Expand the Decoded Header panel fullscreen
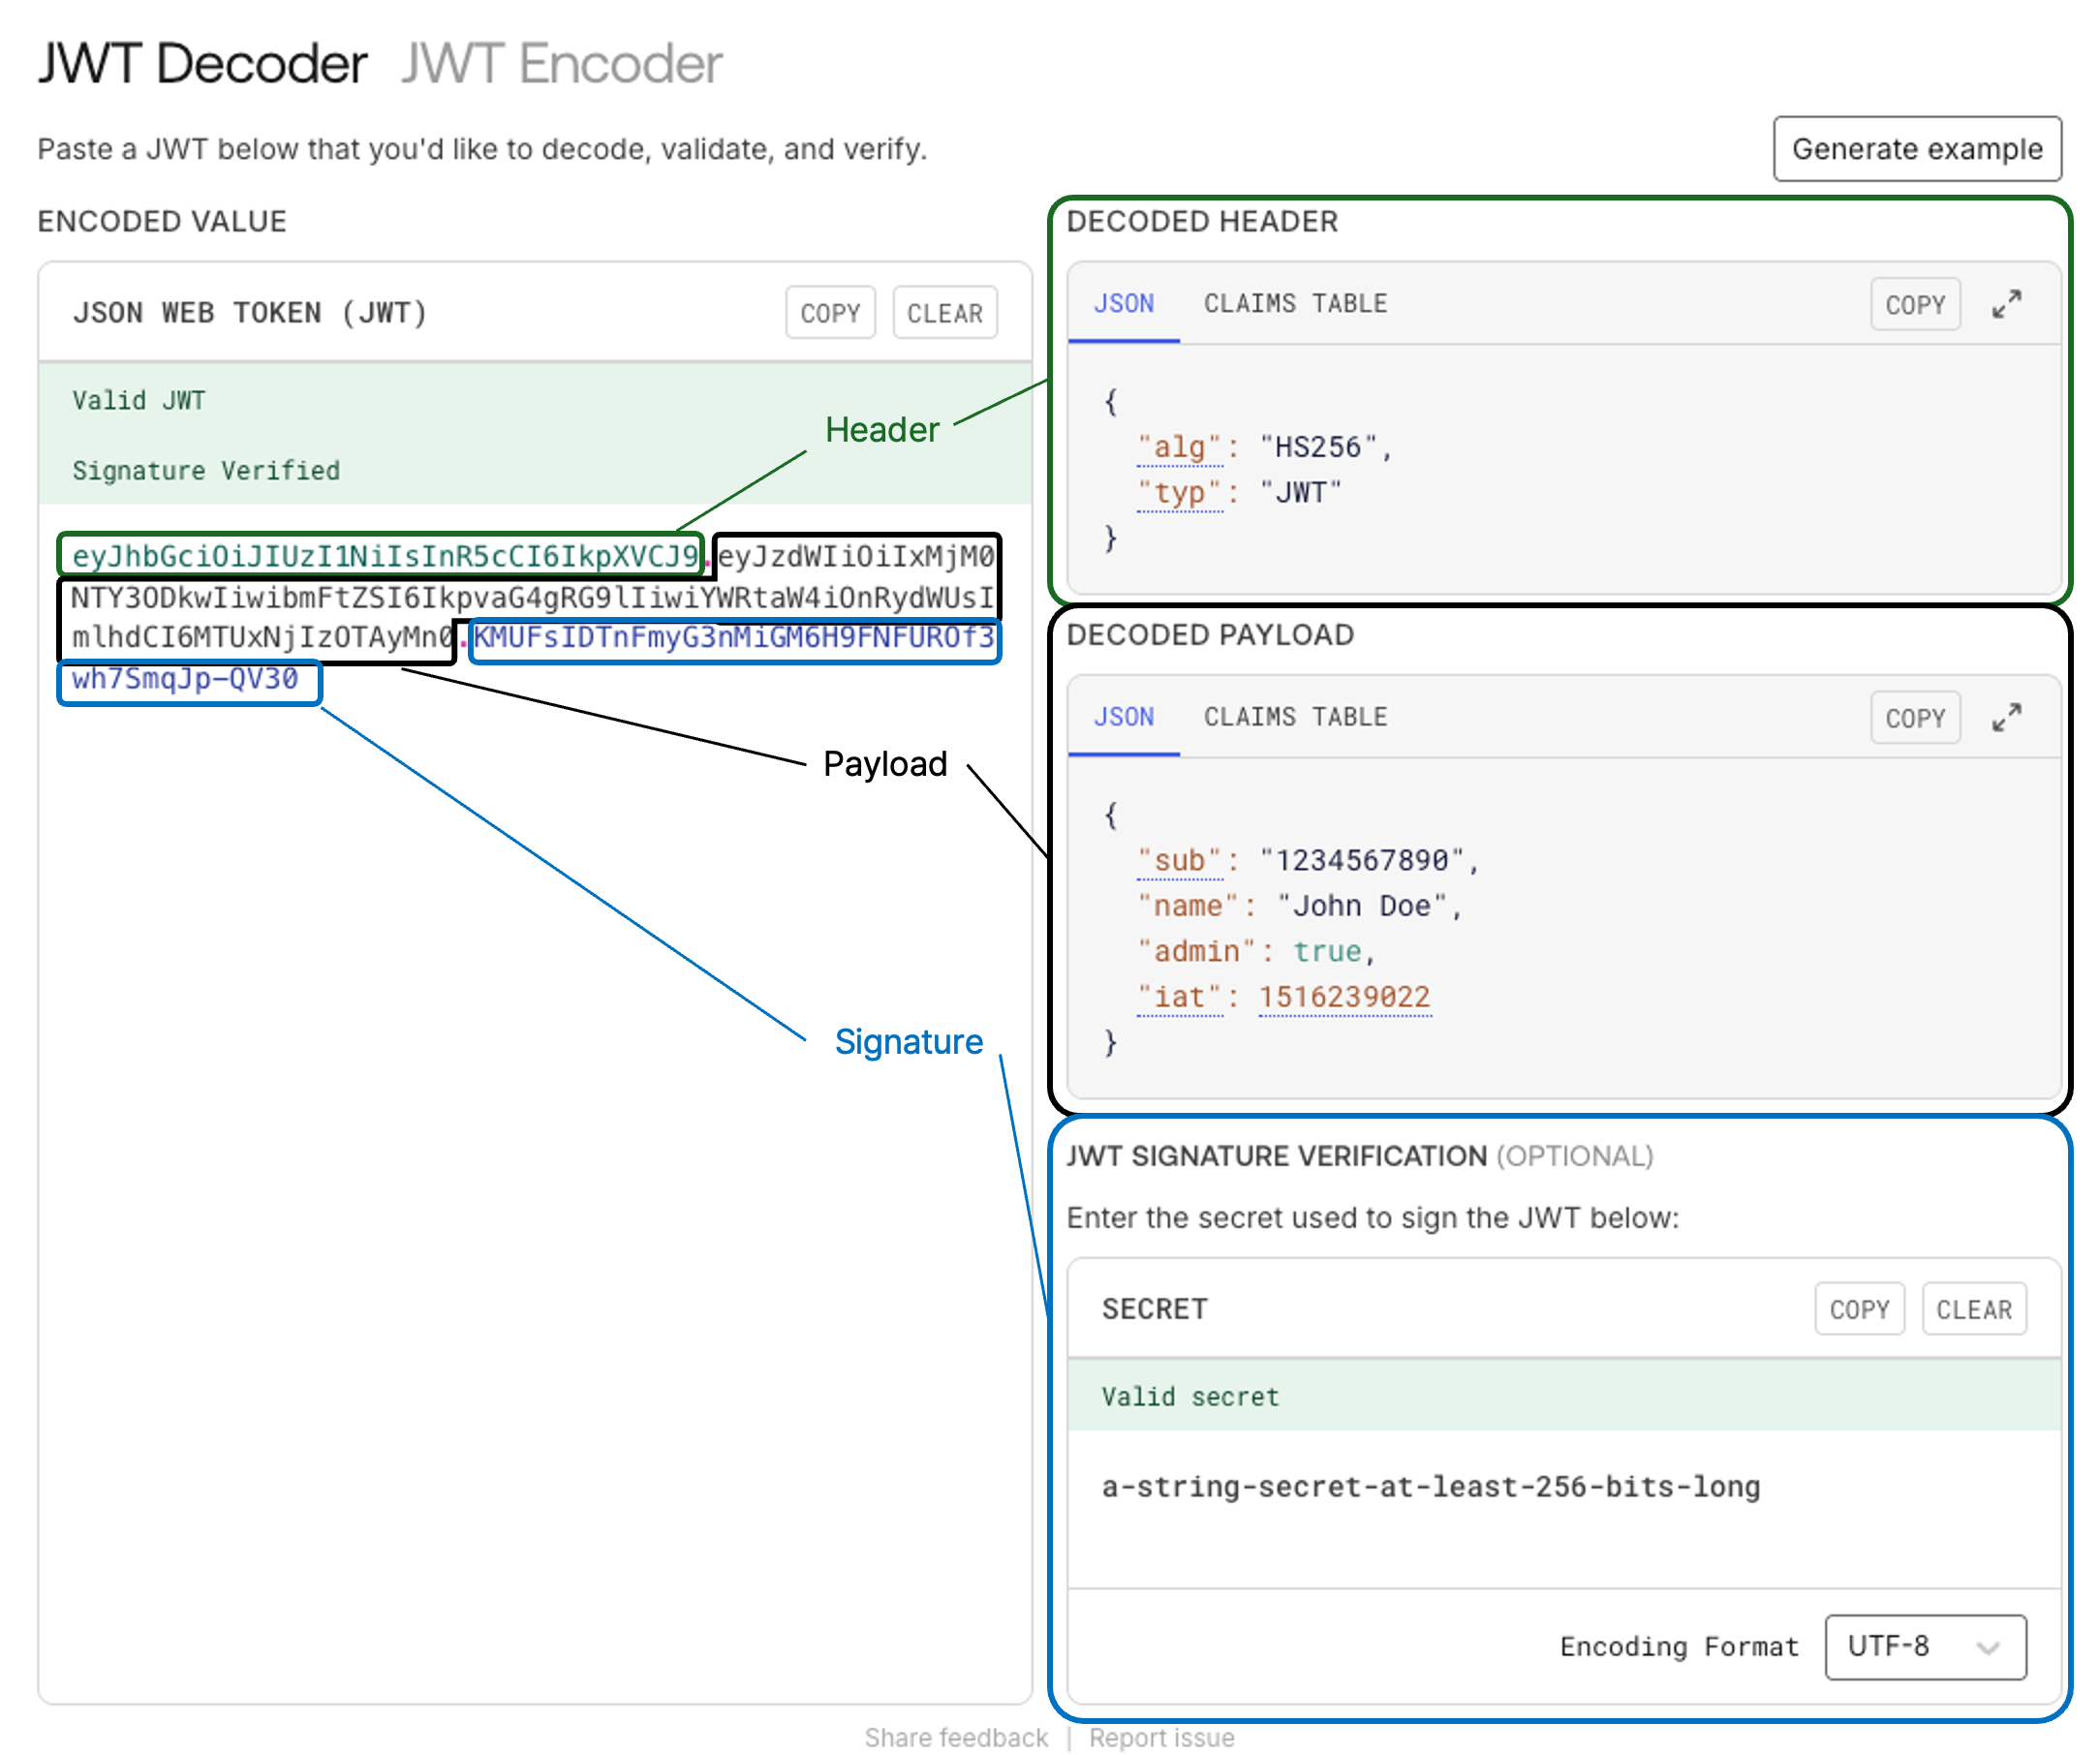This screenshot has height=1755, width=2100. 2005,304
